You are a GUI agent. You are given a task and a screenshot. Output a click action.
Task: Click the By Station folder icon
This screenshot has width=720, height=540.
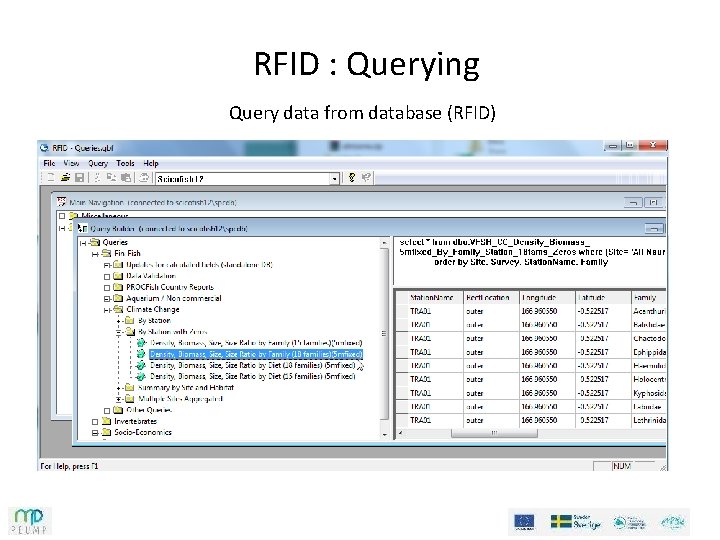pyautogui.click(x=130, y=321)
